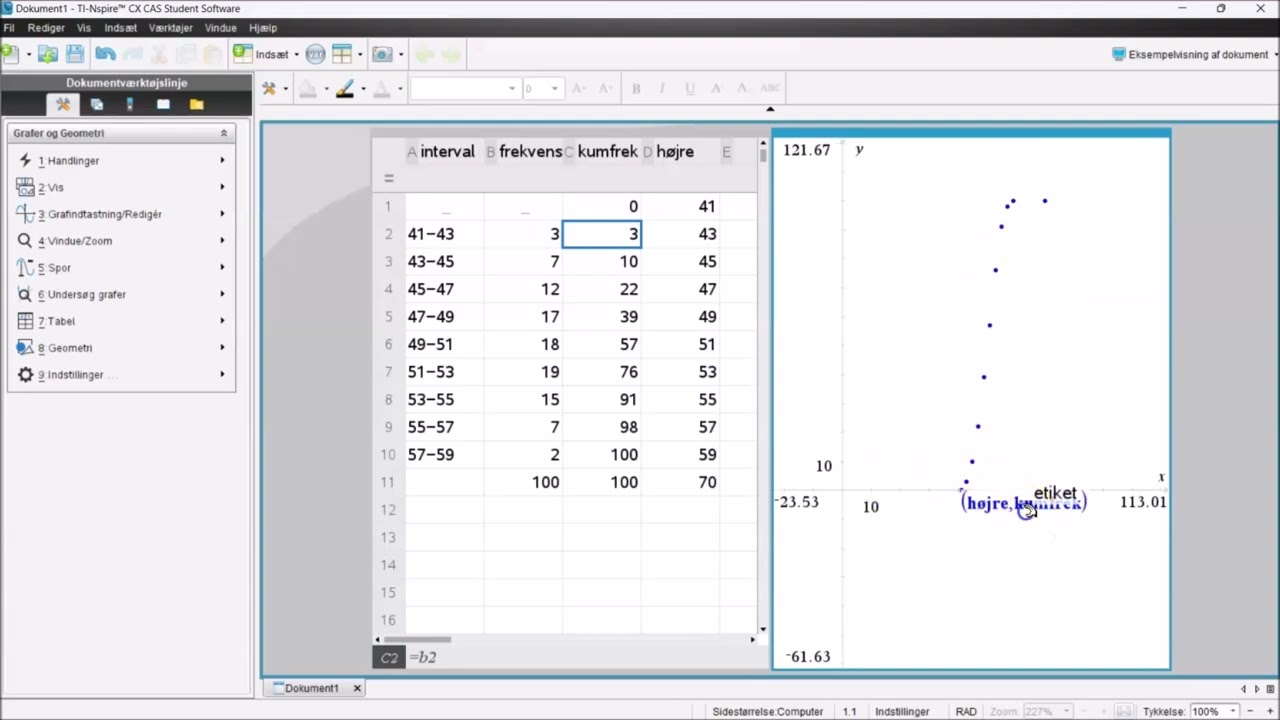This screenshot has width=1280, height=720.
Task: Click the Tykkelse minus button
Action: point(1249,712)
